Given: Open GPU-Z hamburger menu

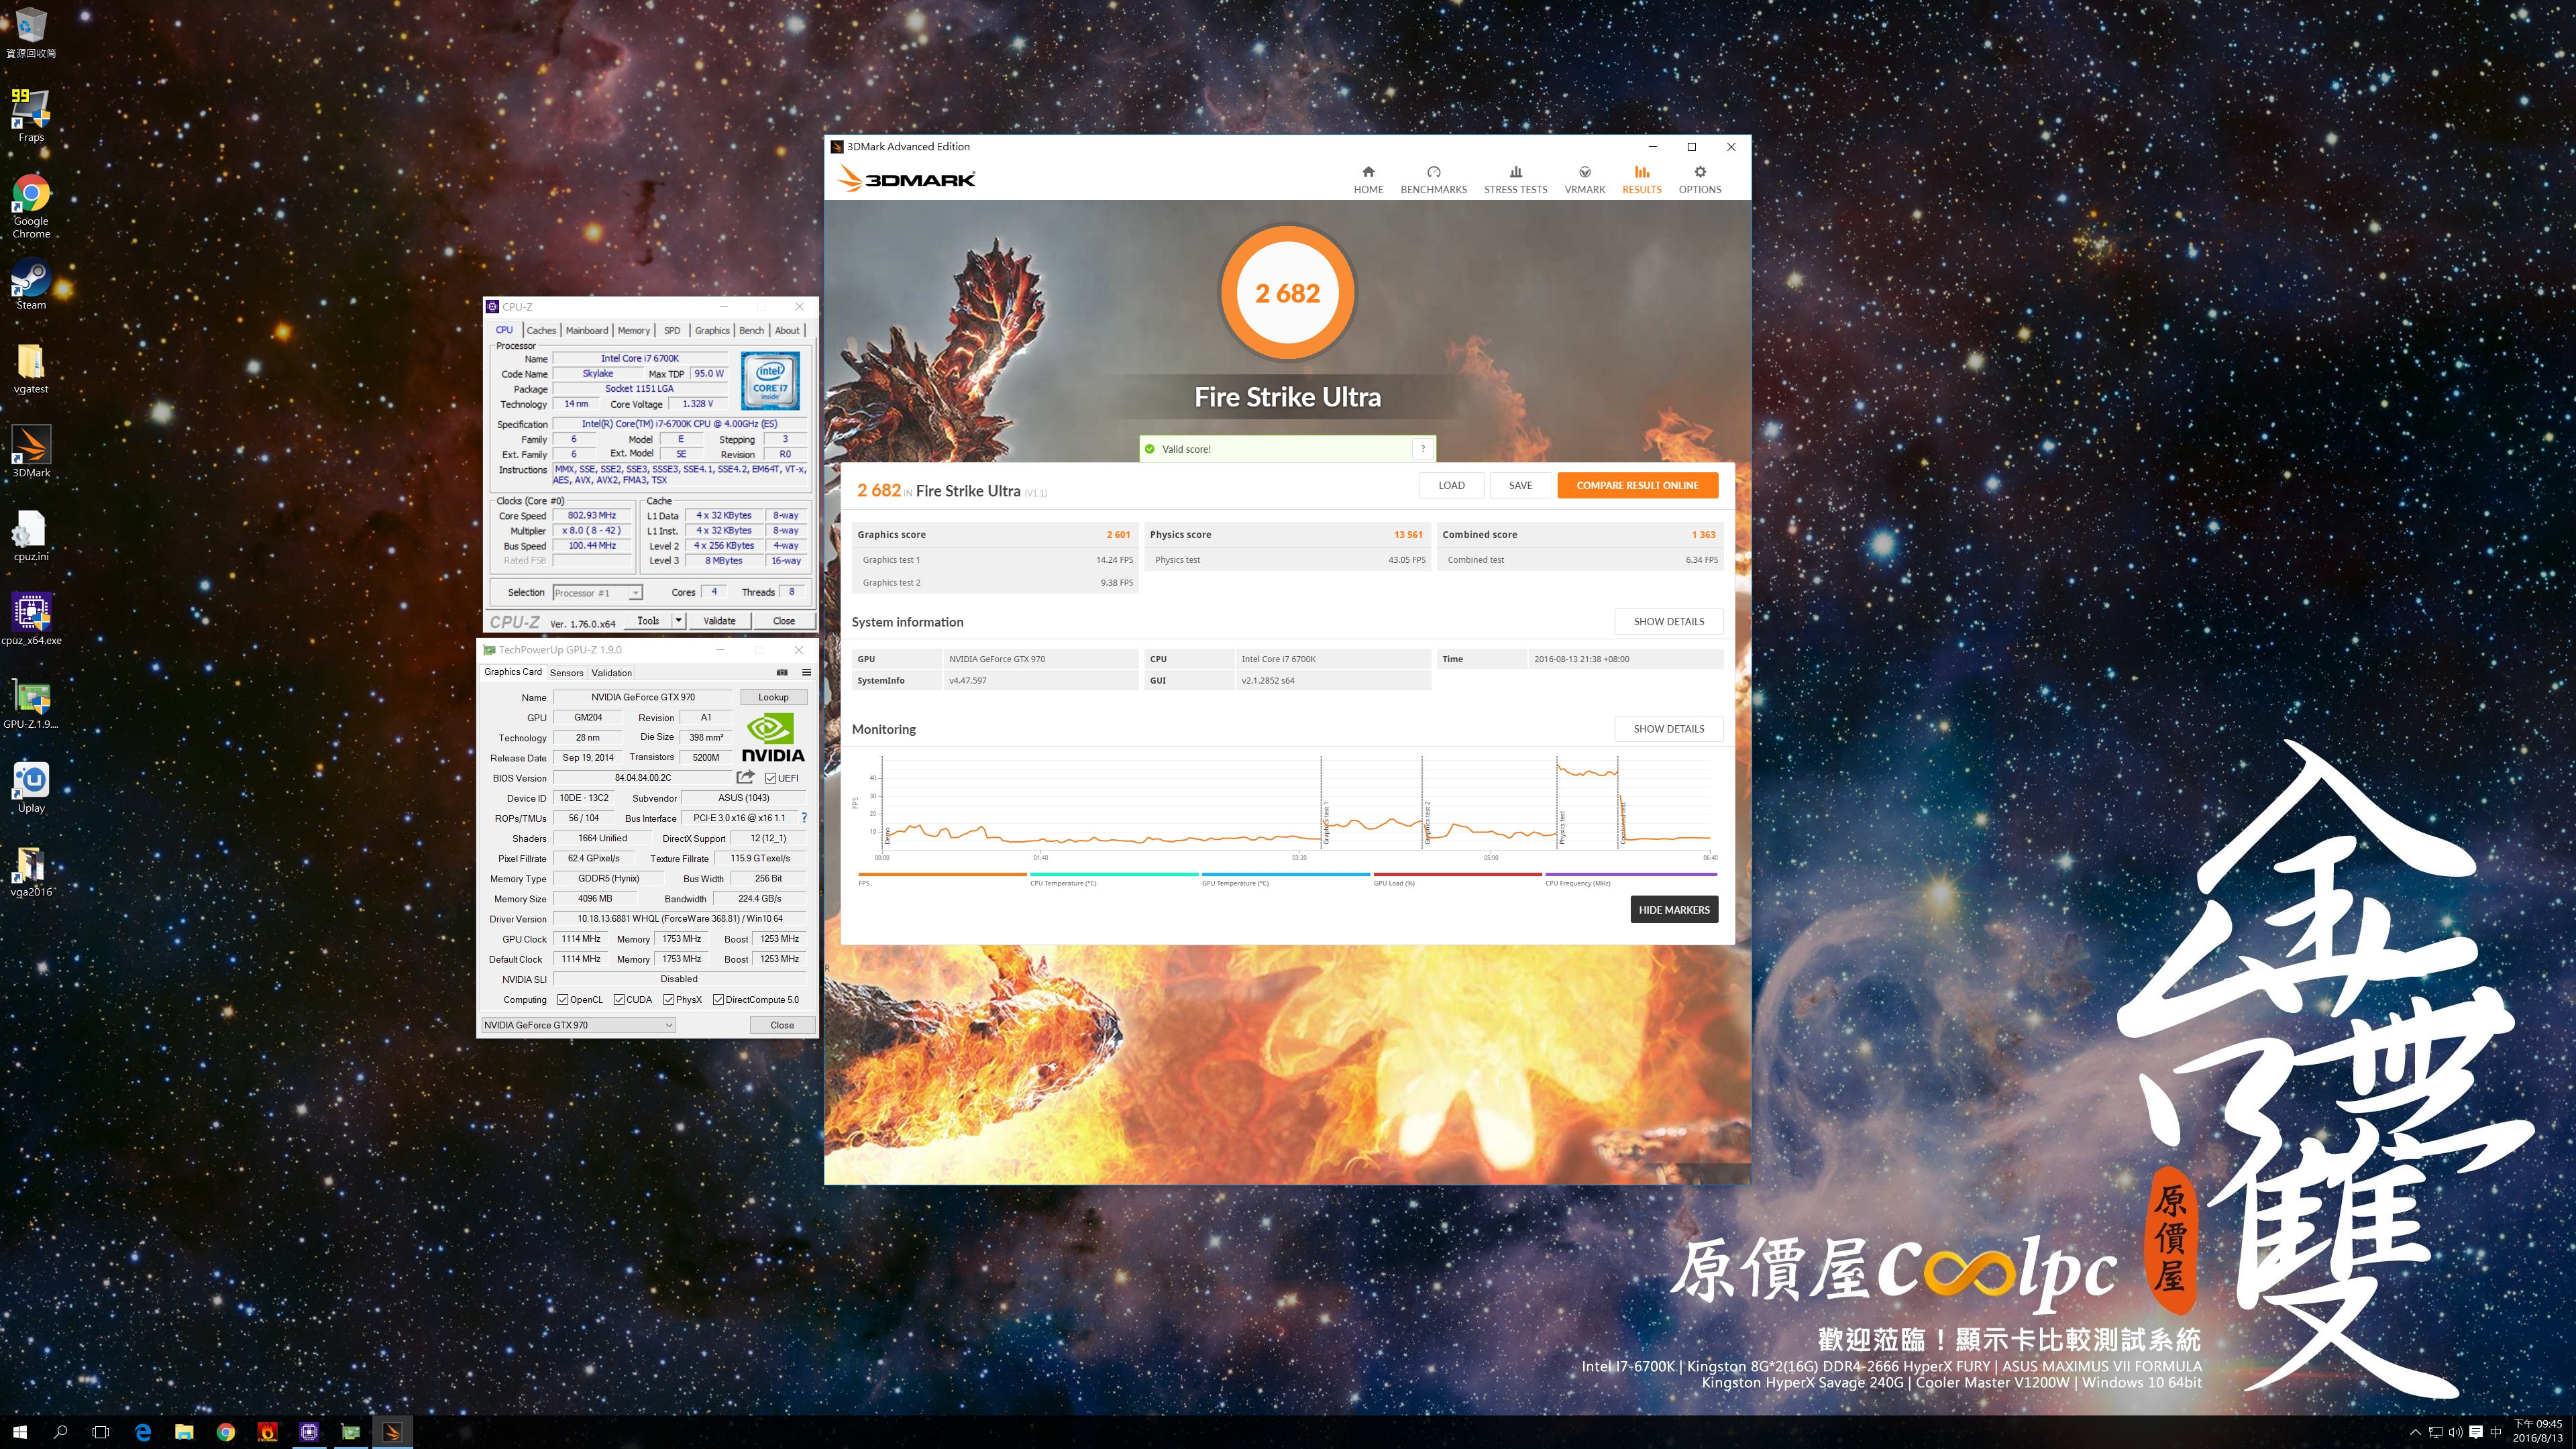Looking at the screenshot, I should click(x=806, y=672).
